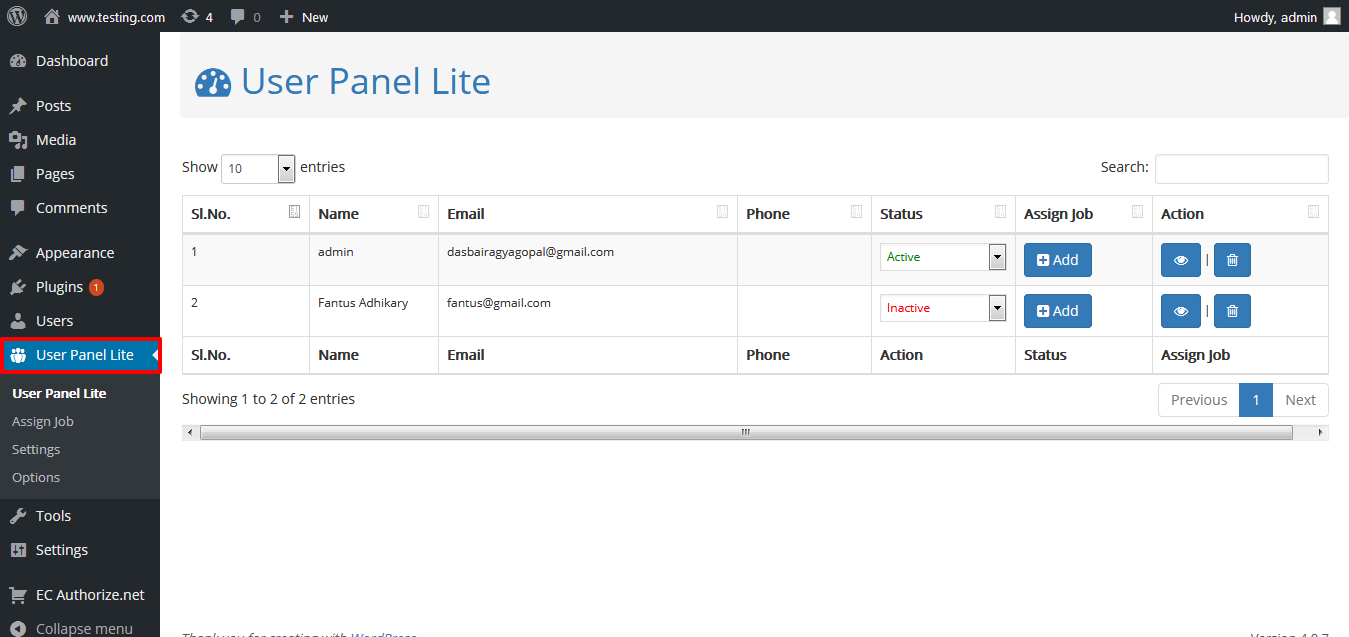
Task: Click the scrollbar right arrow
Action: click(x=1321, y=432)
